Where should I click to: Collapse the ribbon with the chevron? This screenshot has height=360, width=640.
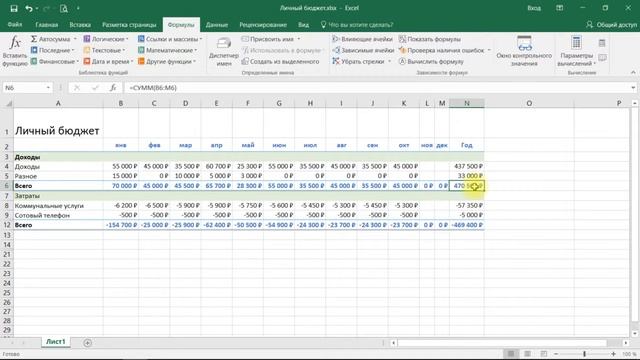coord(633,73)
